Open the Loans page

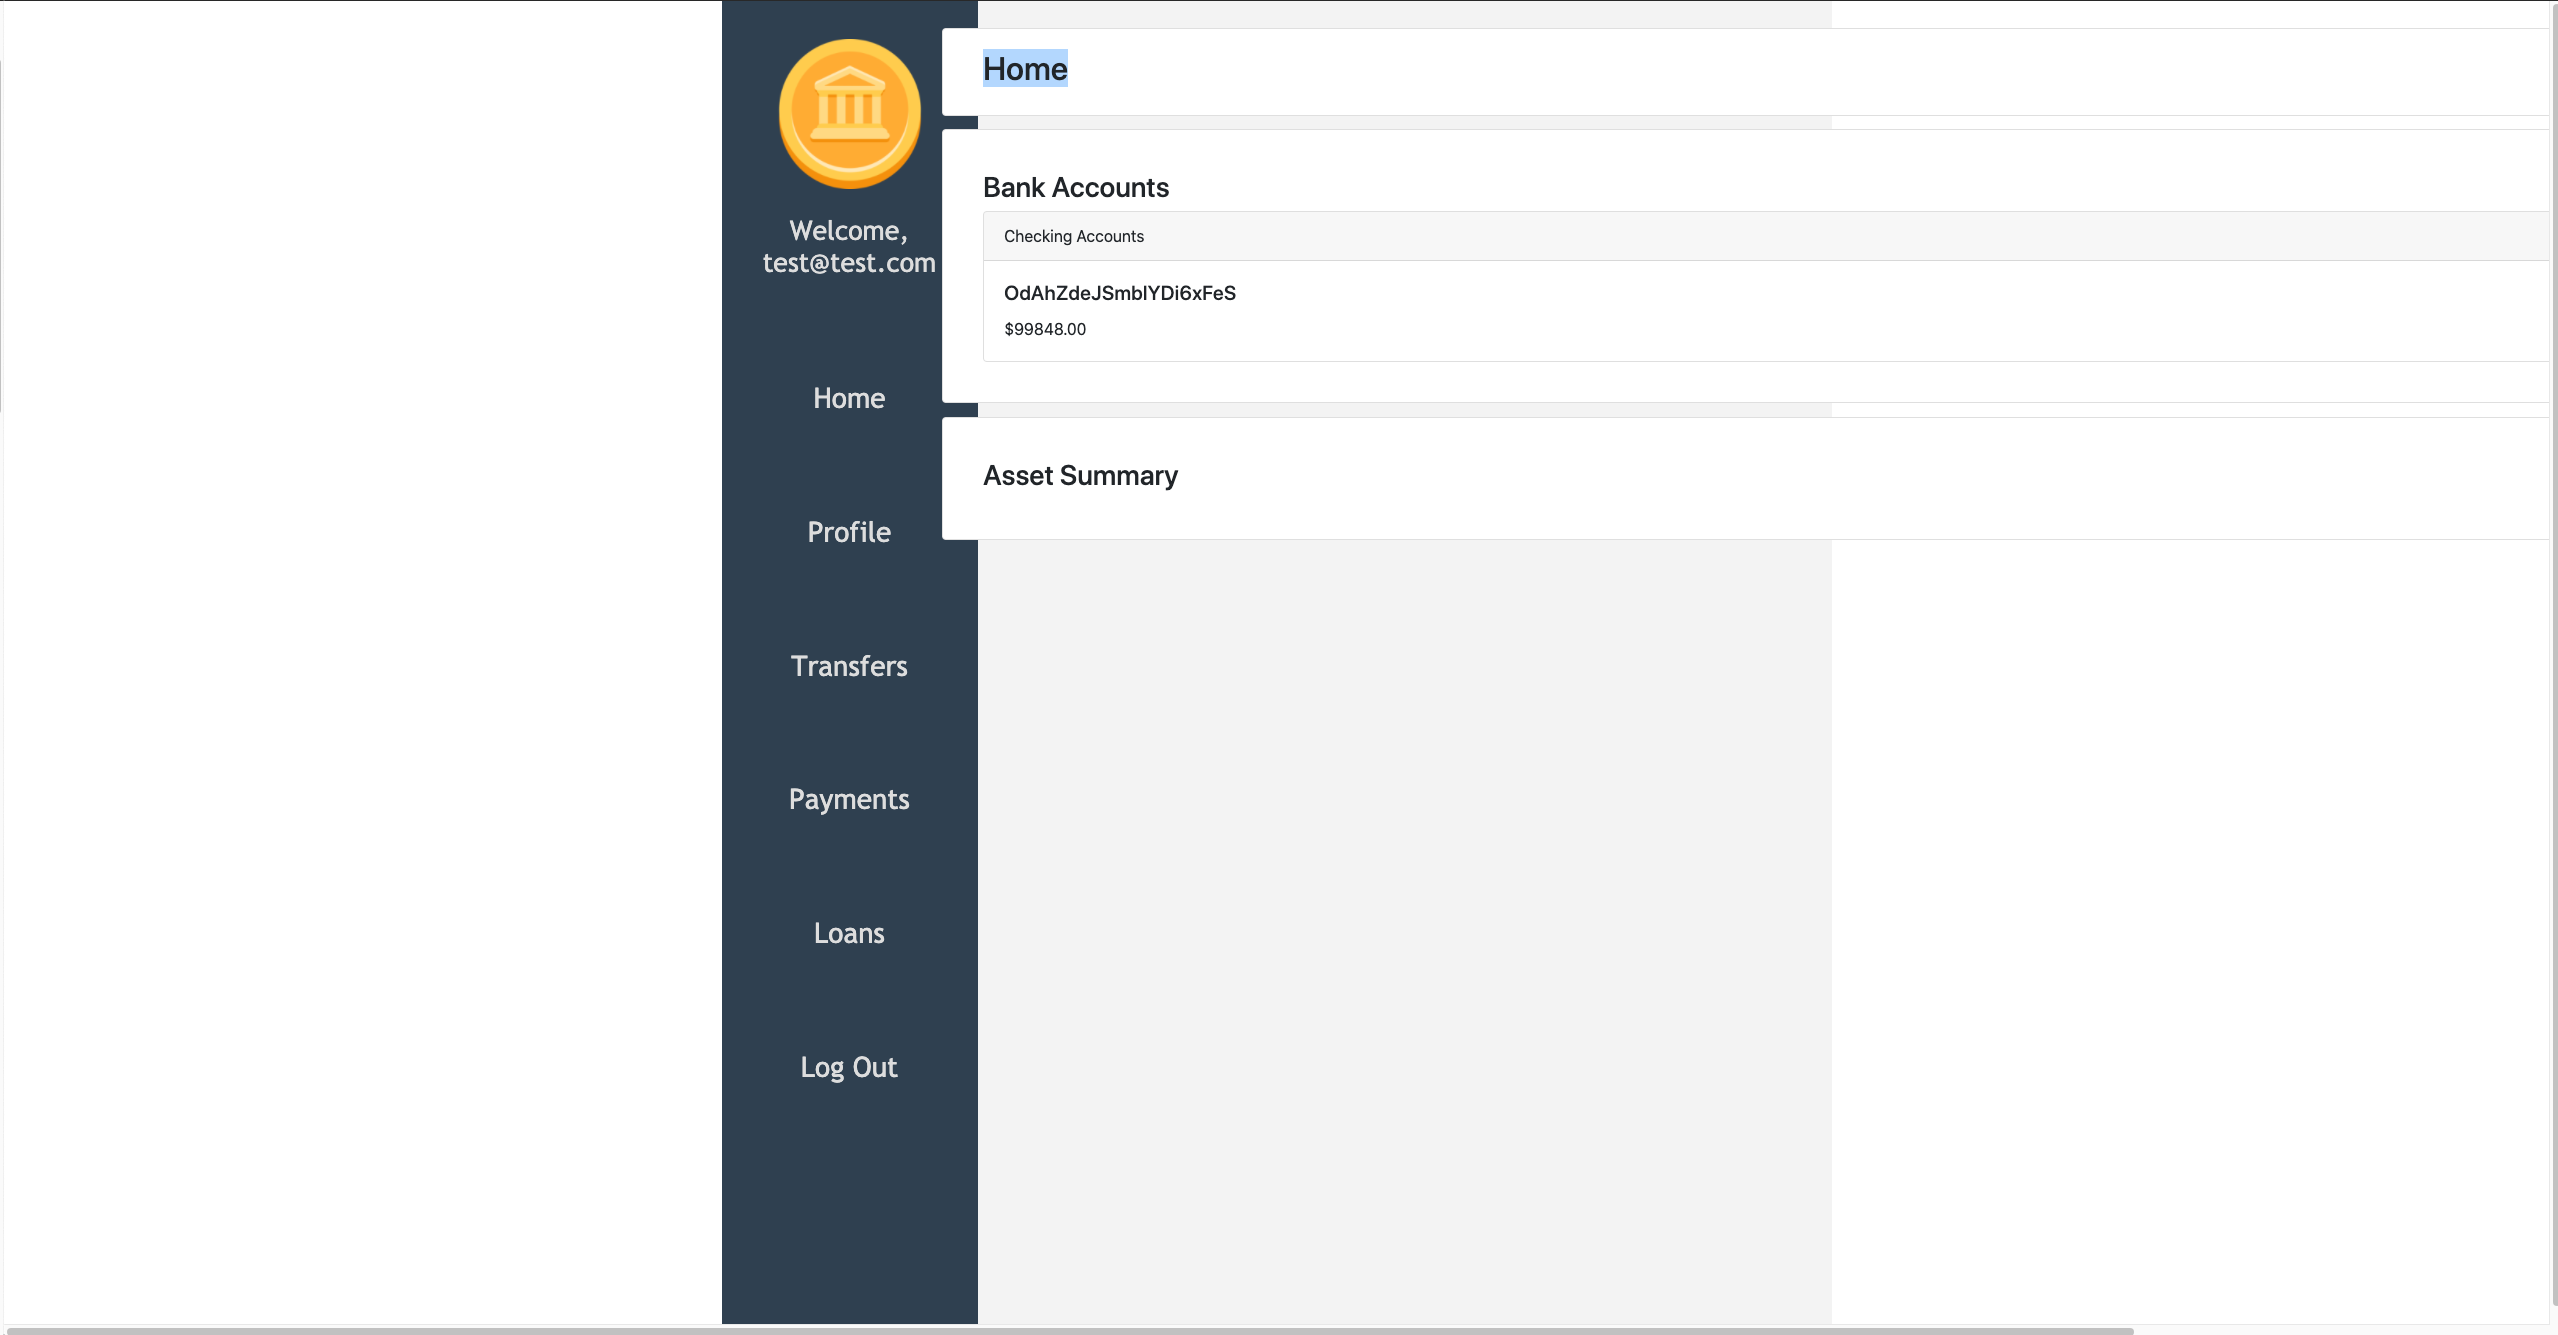[848, 933]
